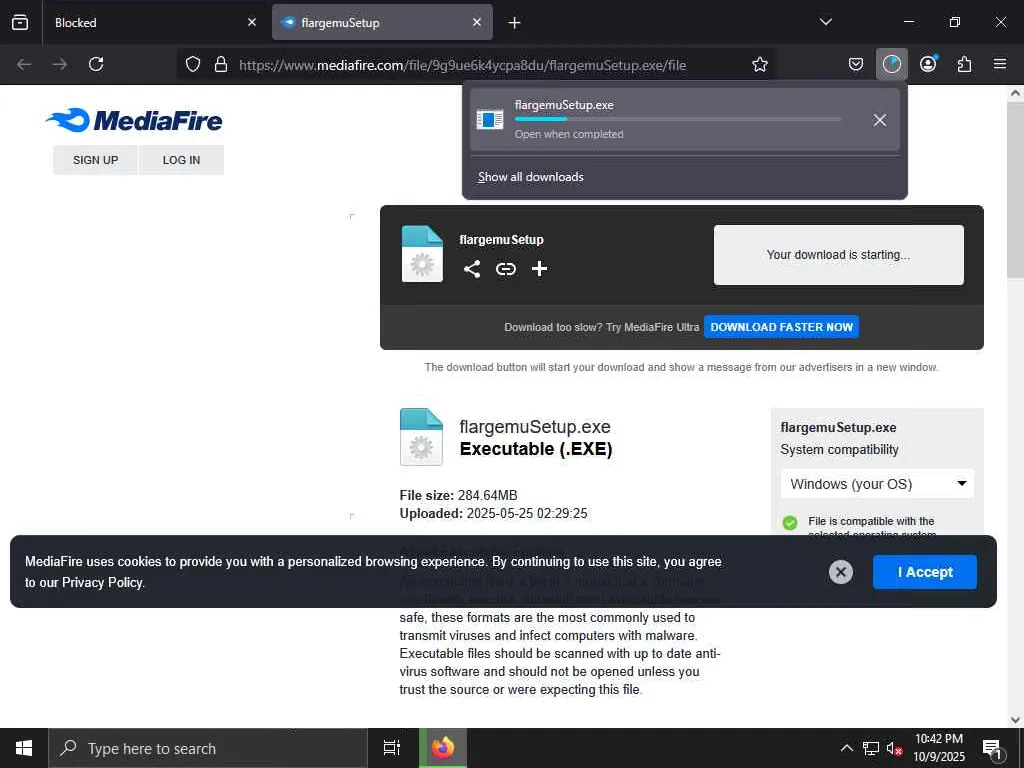
Task: Select the flargemuSetup browser tab
Action: 382,22
